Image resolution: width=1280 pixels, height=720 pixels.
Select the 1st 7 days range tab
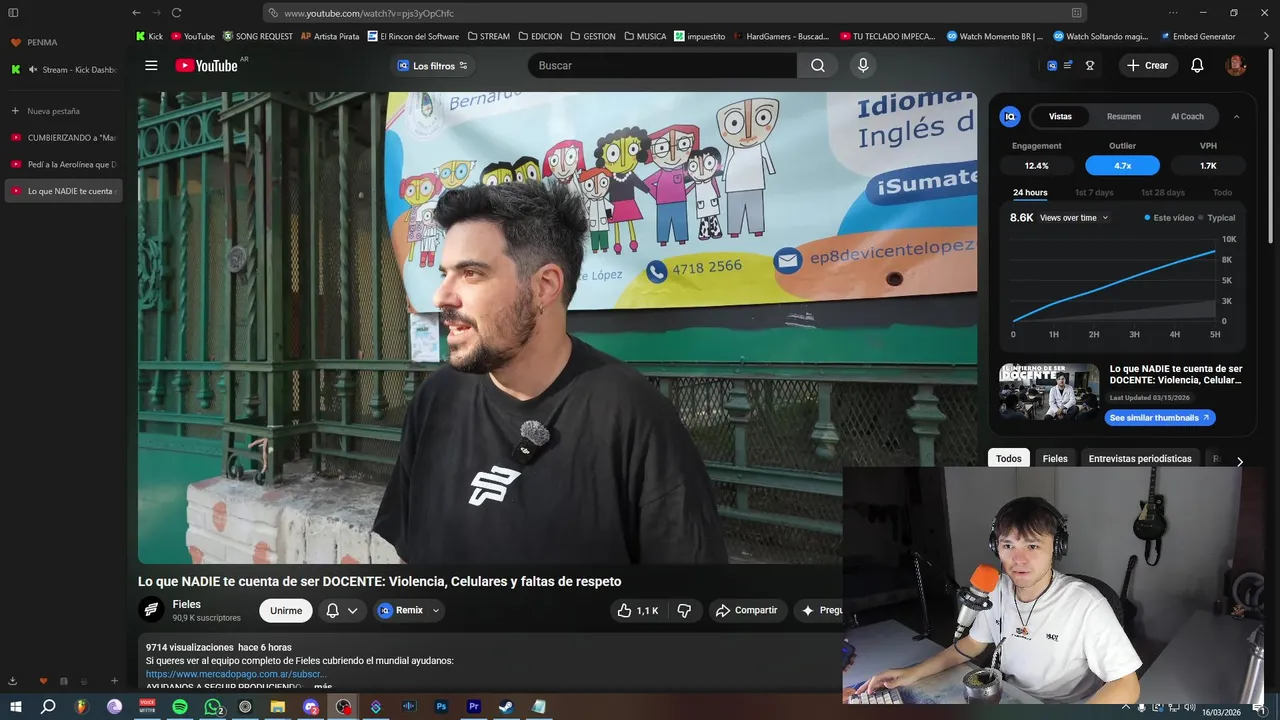[1094, 193]
